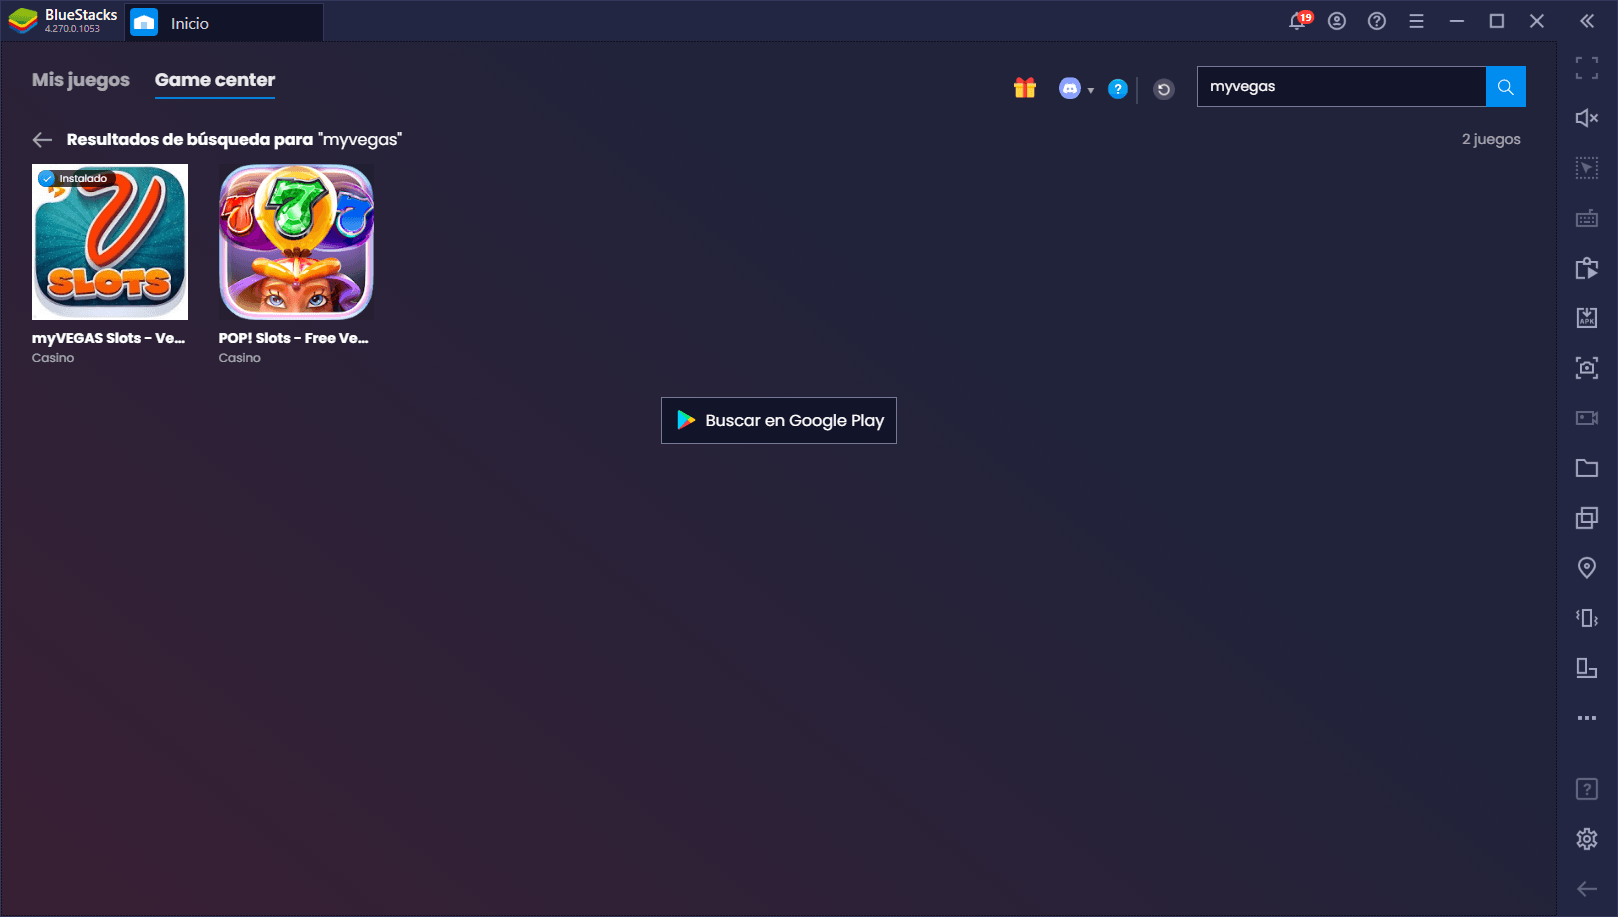Open multi-instance manager icon
Viewport: 1618px width, 917px height.
pos(1587,518)
